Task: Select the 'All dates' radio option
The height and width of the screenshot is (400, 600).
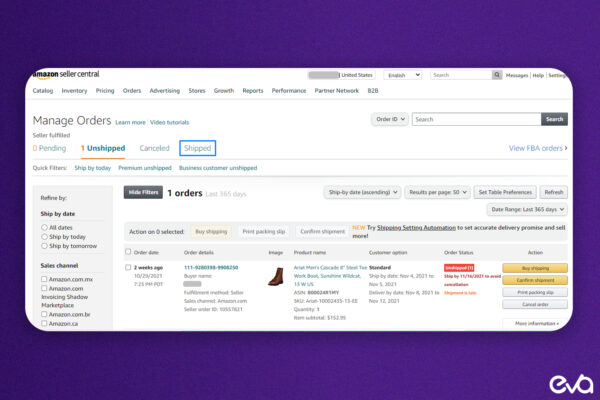Action: pyautogui.click(x=43, y=227)
